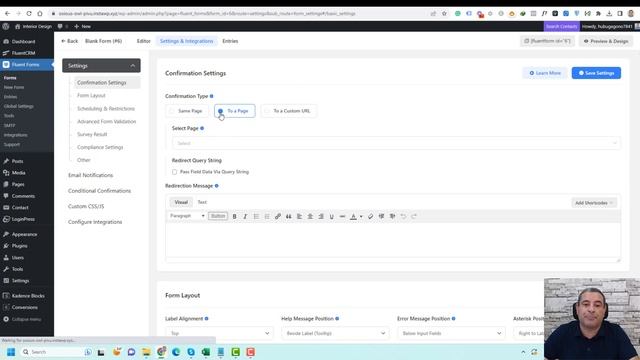Click Button insert in editor toolbar

(218, 216)
